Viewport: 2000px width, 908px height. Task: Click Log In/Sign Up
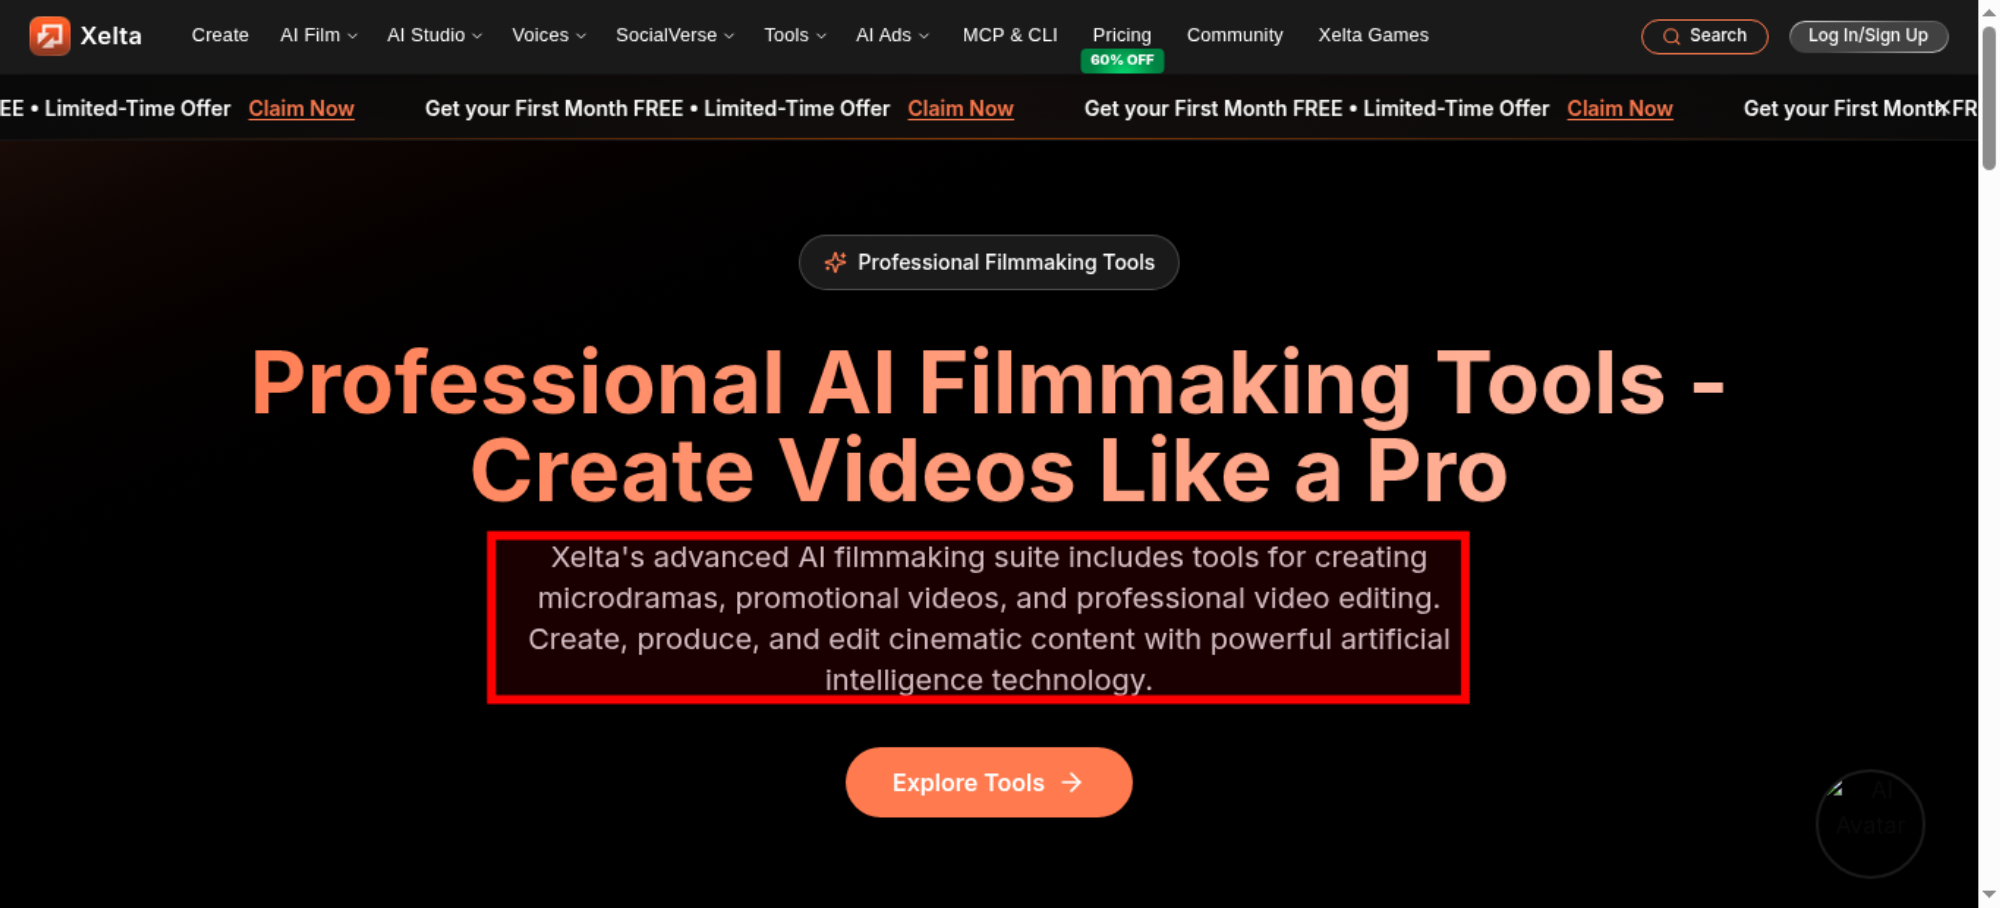pyautogui.click(x=1868, y=36)
